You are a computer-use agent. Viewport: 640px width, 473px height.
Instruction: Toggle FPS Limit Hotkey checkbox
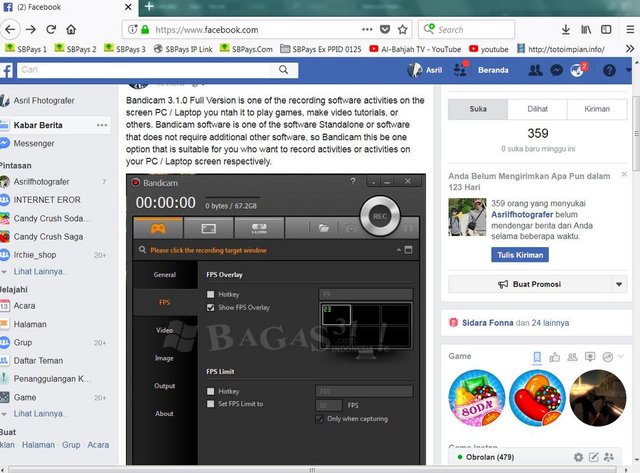point(211,391)
